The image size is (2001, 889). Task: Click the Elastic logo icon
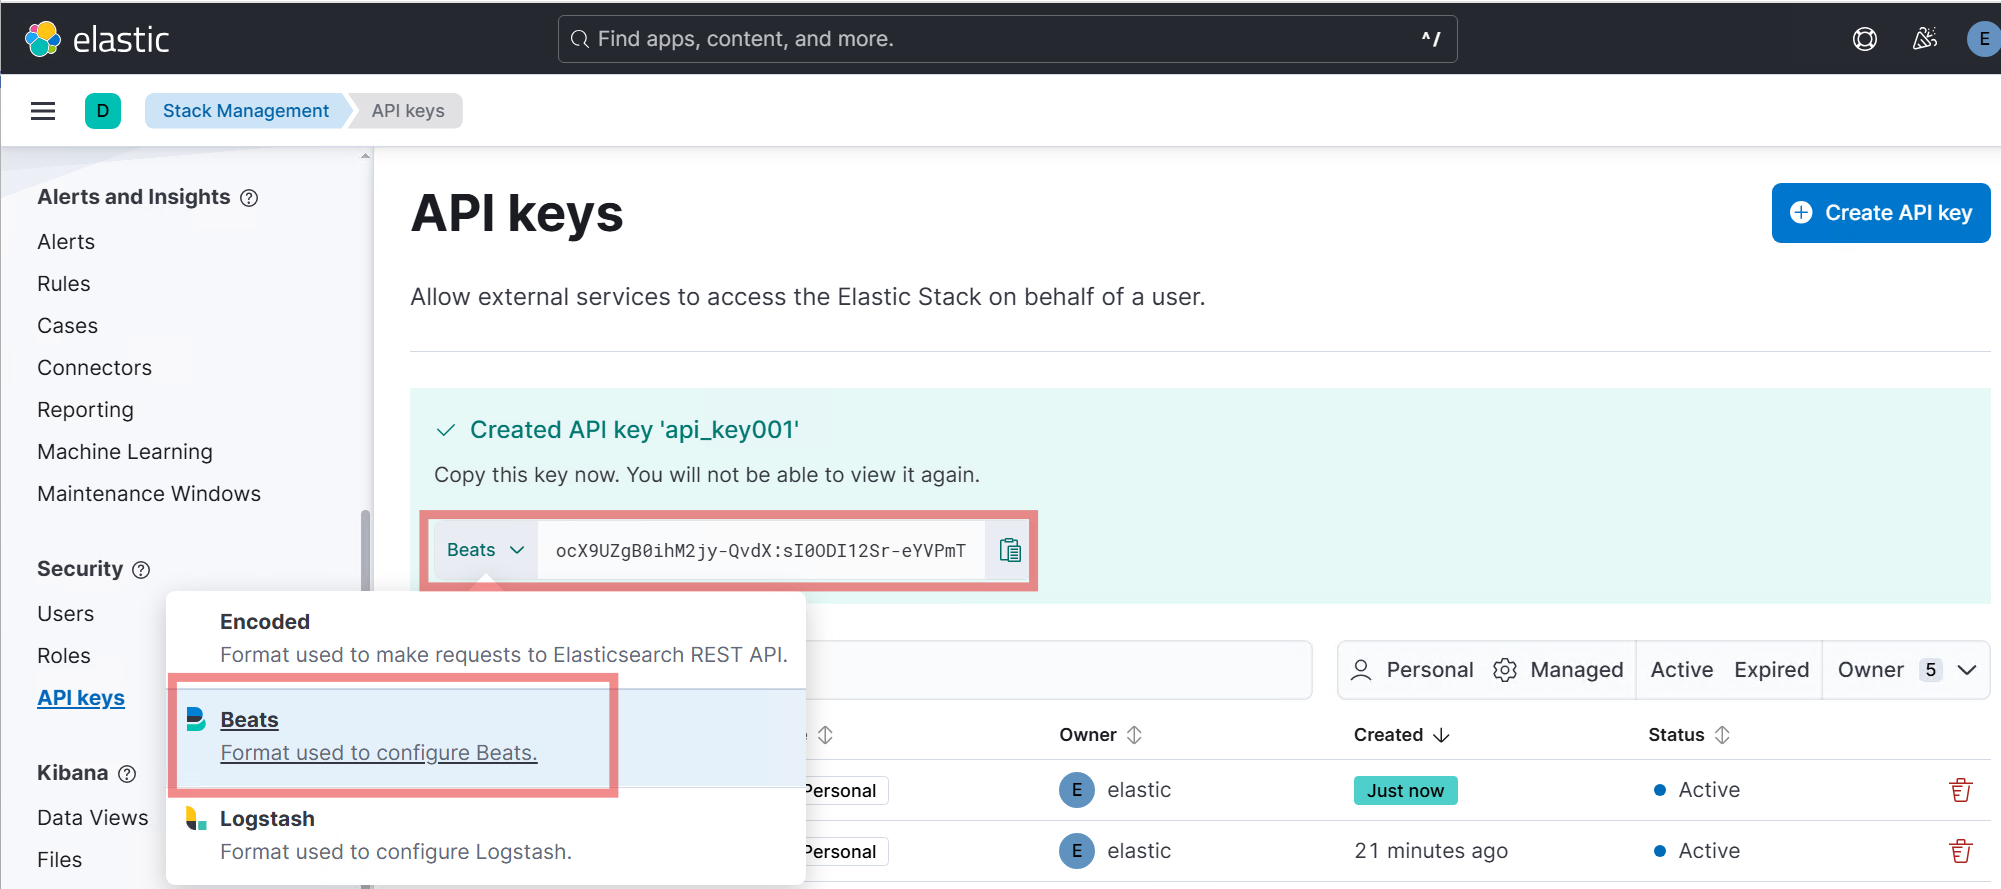pos(43,39)
